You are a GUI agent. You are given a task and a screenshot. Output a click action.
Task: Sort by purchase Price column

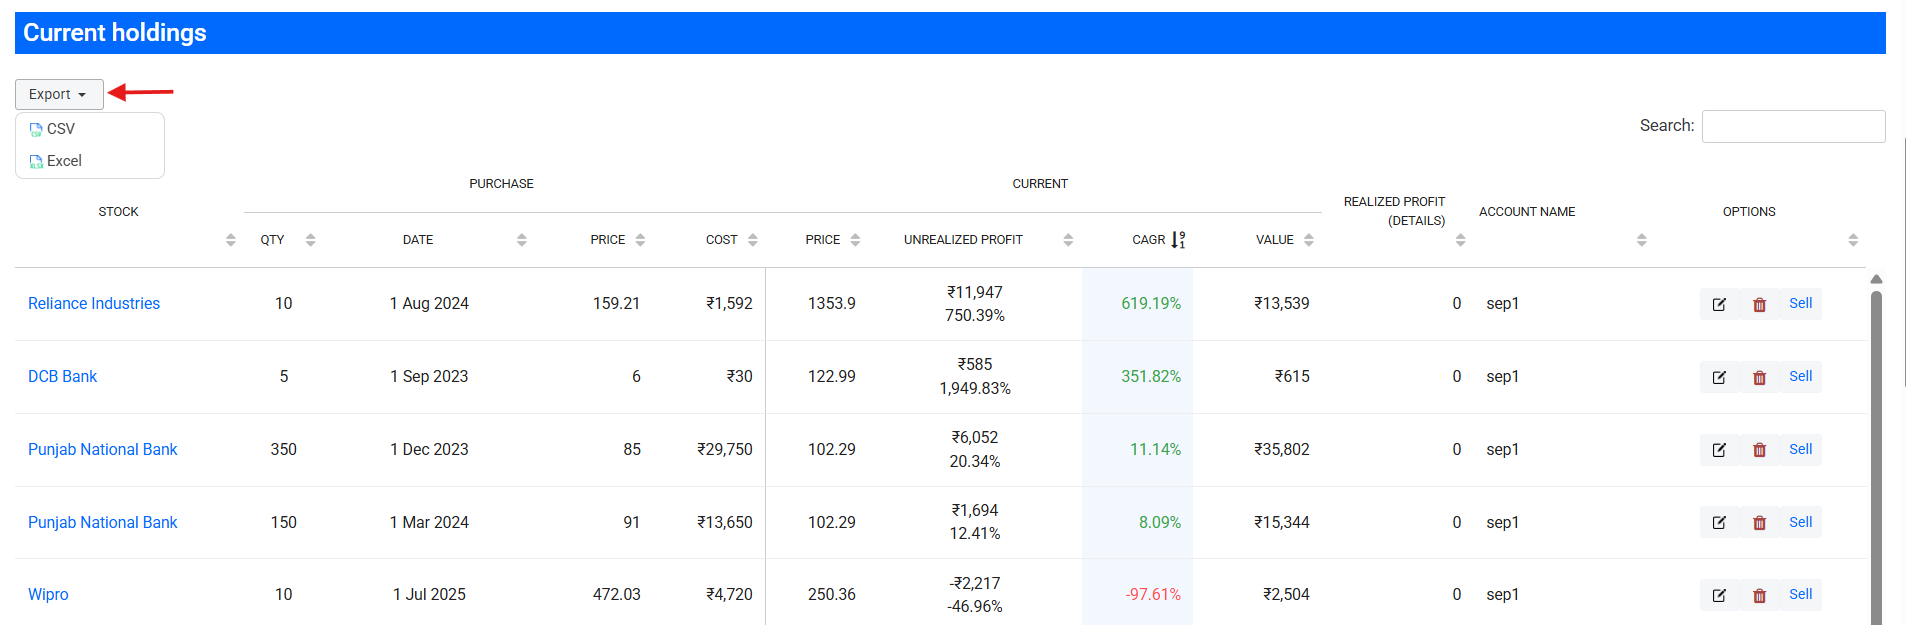[640, 240]
